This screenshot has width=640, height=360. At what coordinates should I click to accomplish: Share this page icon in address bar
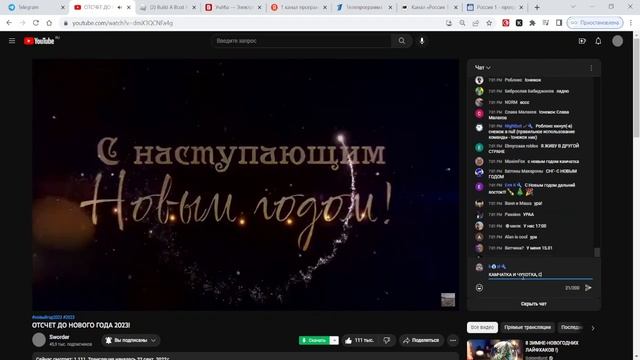click(476, 23)
